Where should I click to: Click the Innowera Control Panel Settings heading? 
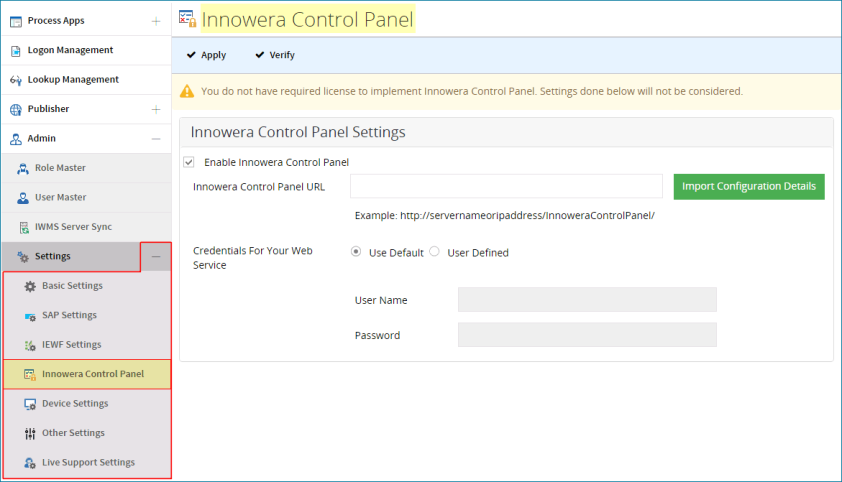[298, 132]
